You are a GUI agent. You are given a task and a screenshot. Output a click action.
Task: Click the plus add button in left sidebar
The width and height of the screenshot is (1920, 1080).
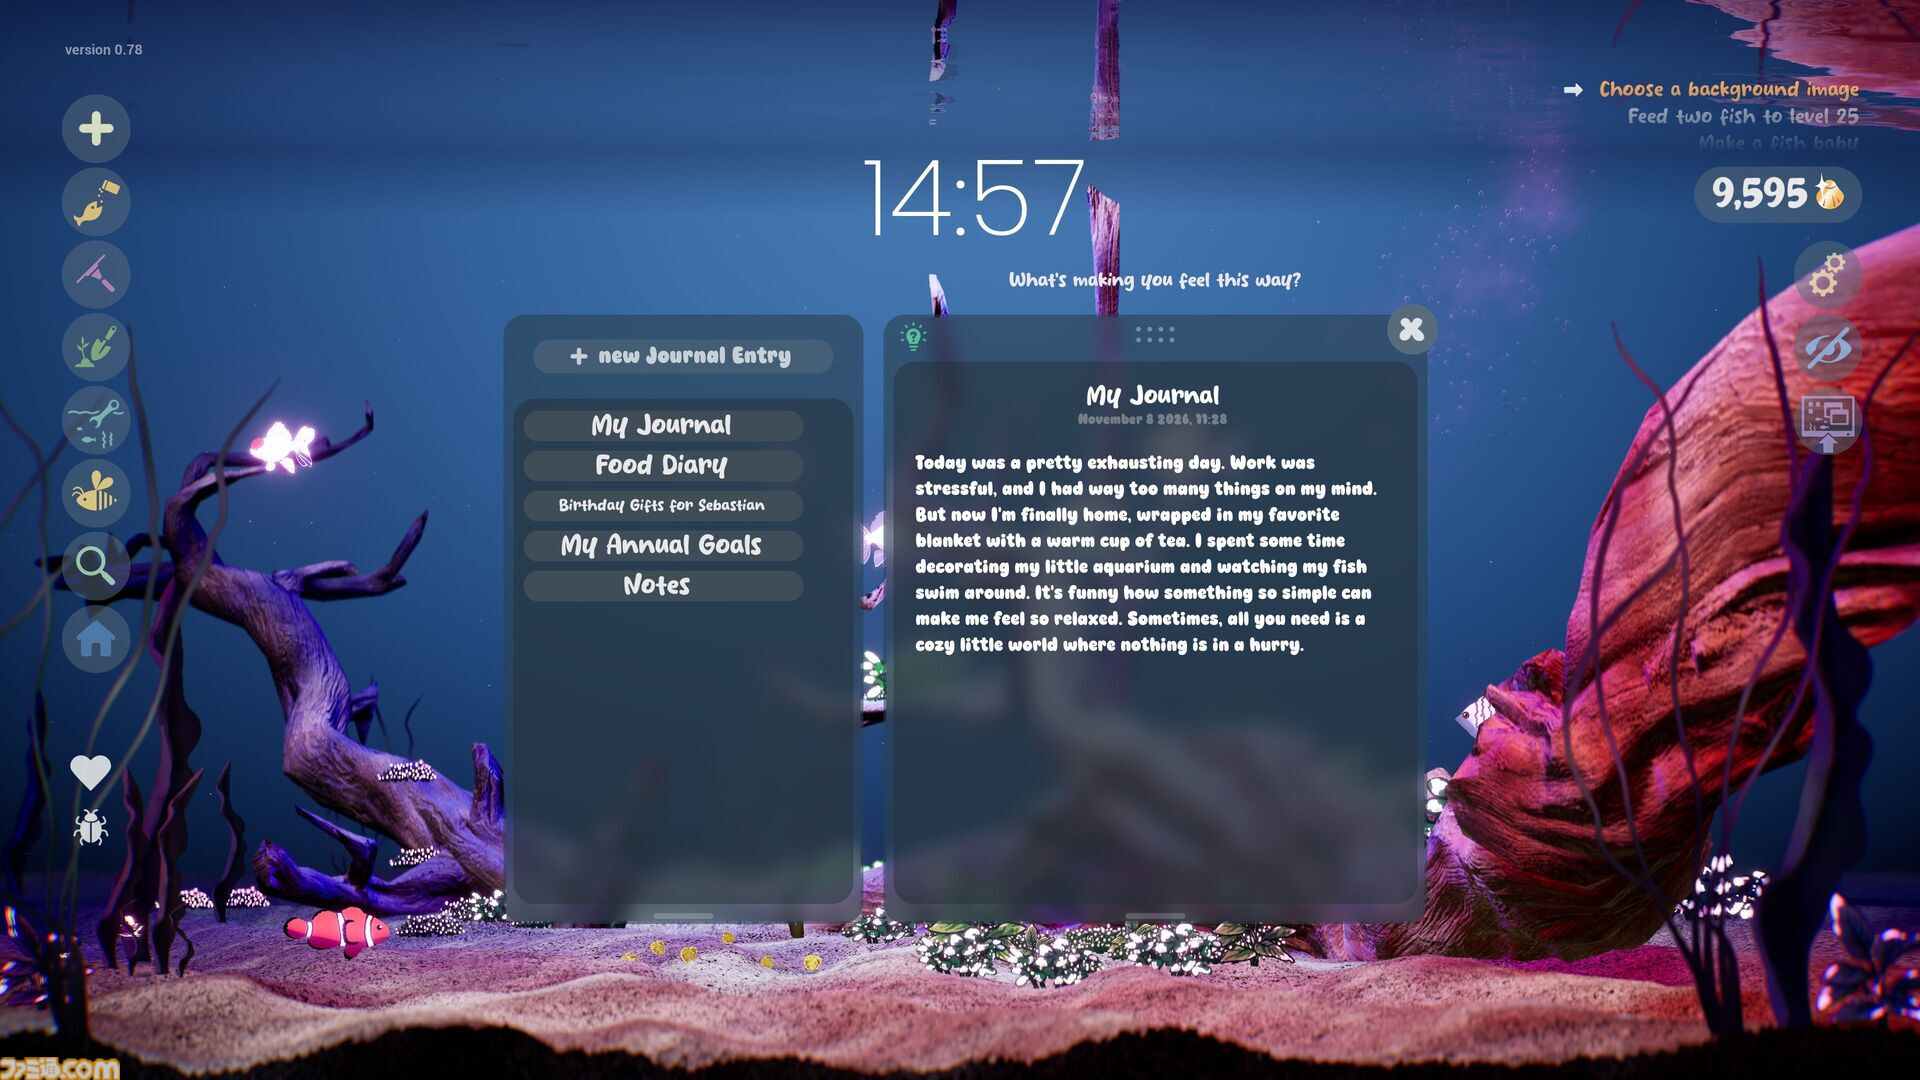(x=96, y=128)
